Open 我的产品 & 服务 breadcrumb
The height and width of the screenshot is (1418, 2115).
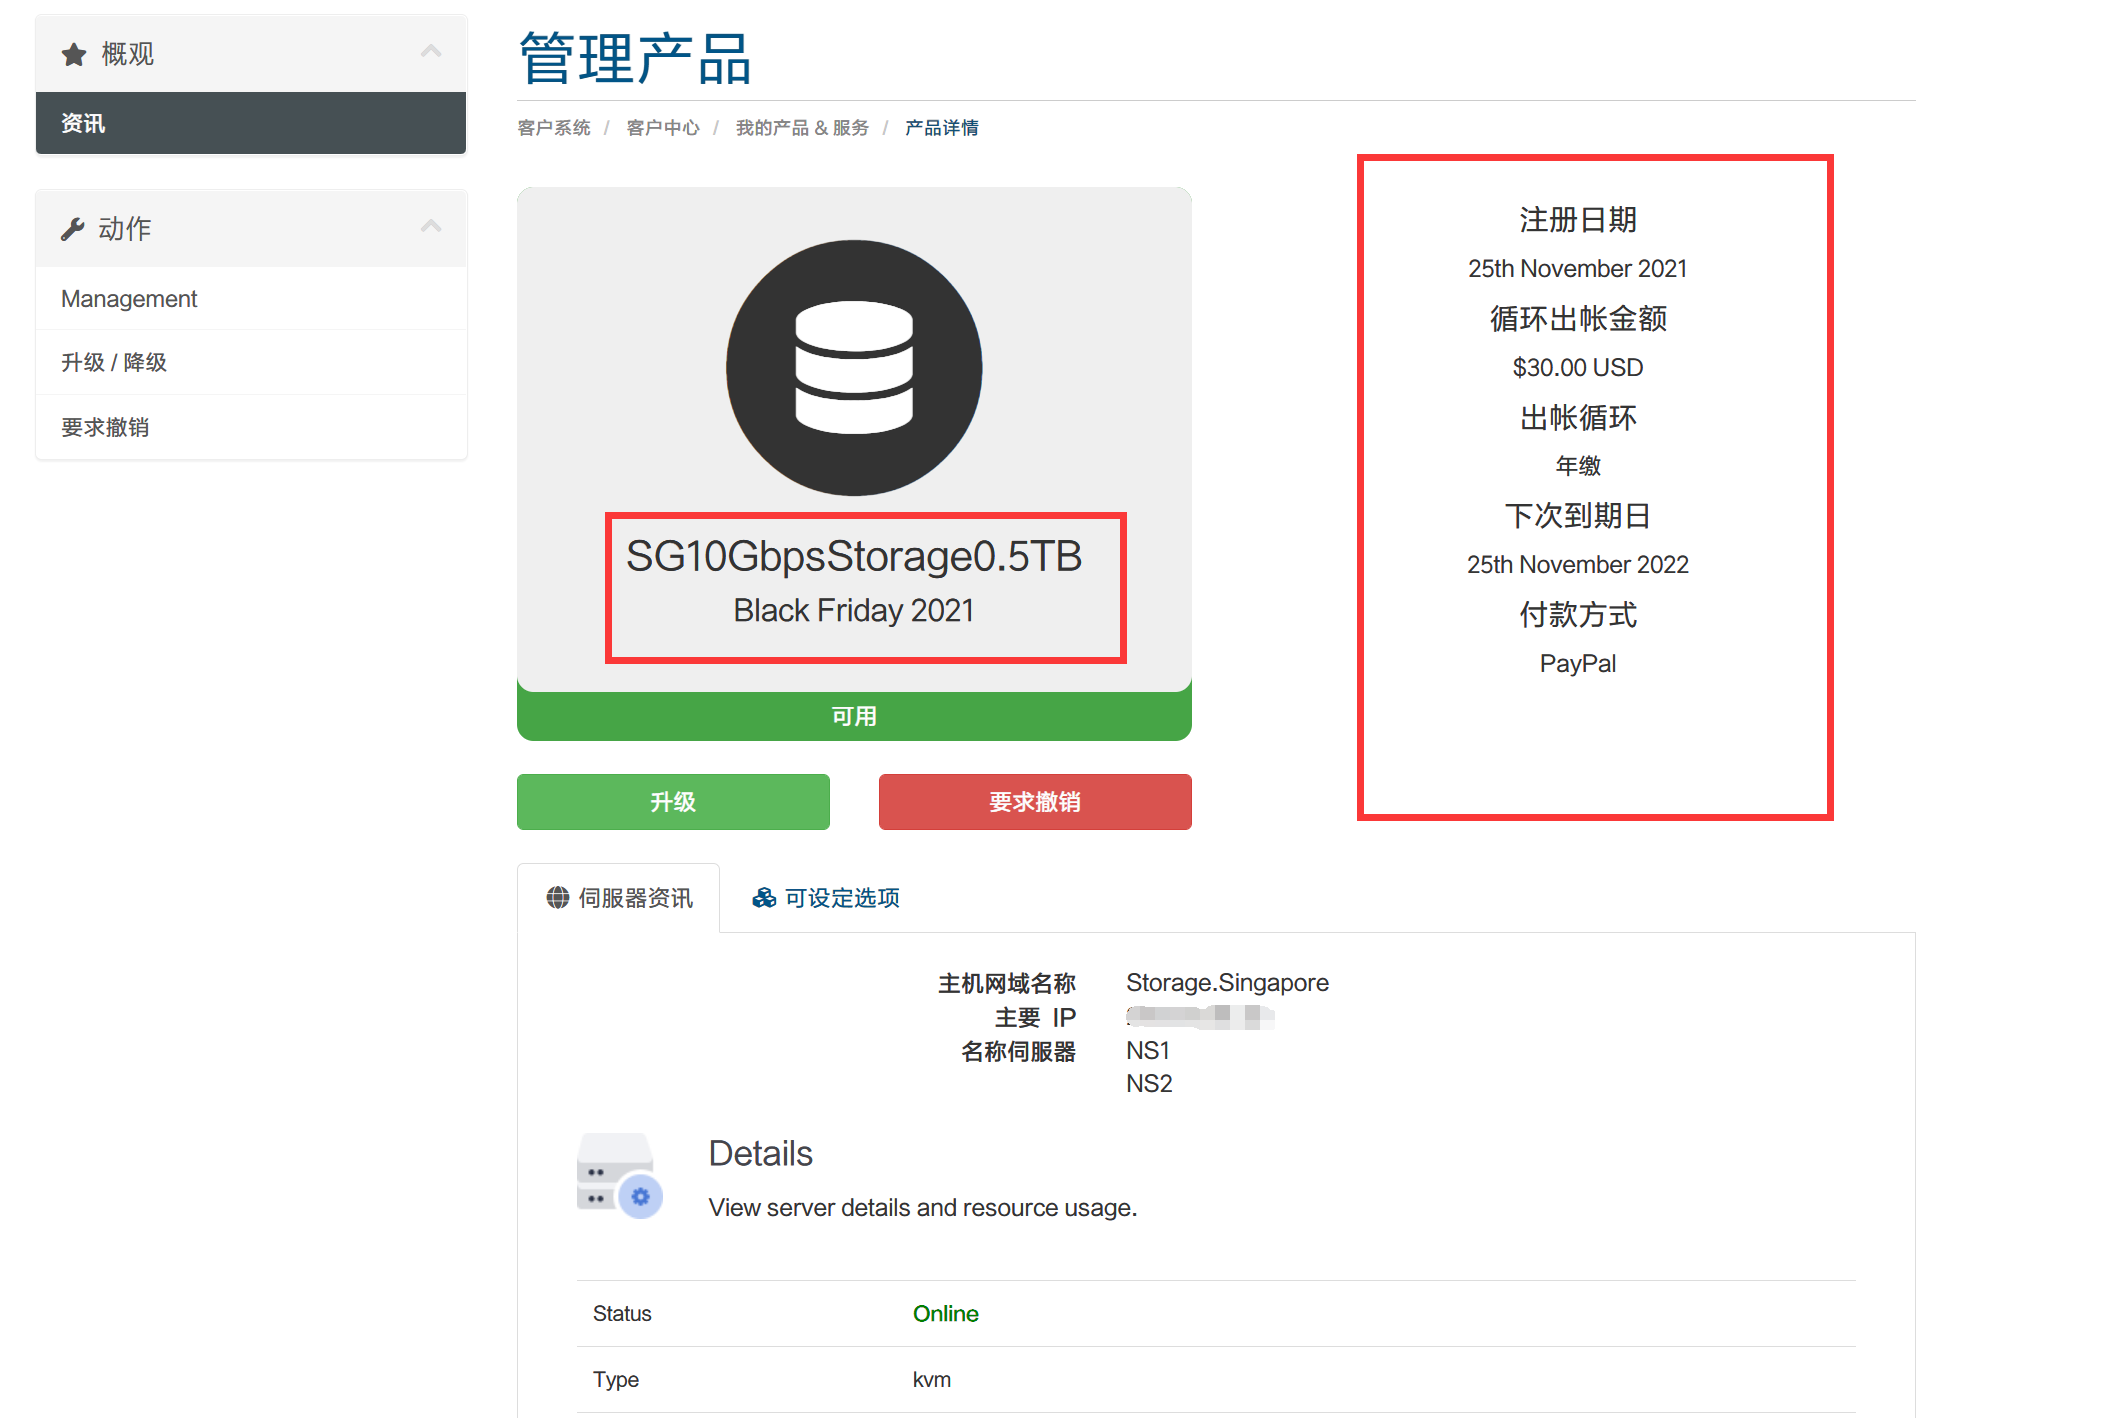click(x=802, y=128)
